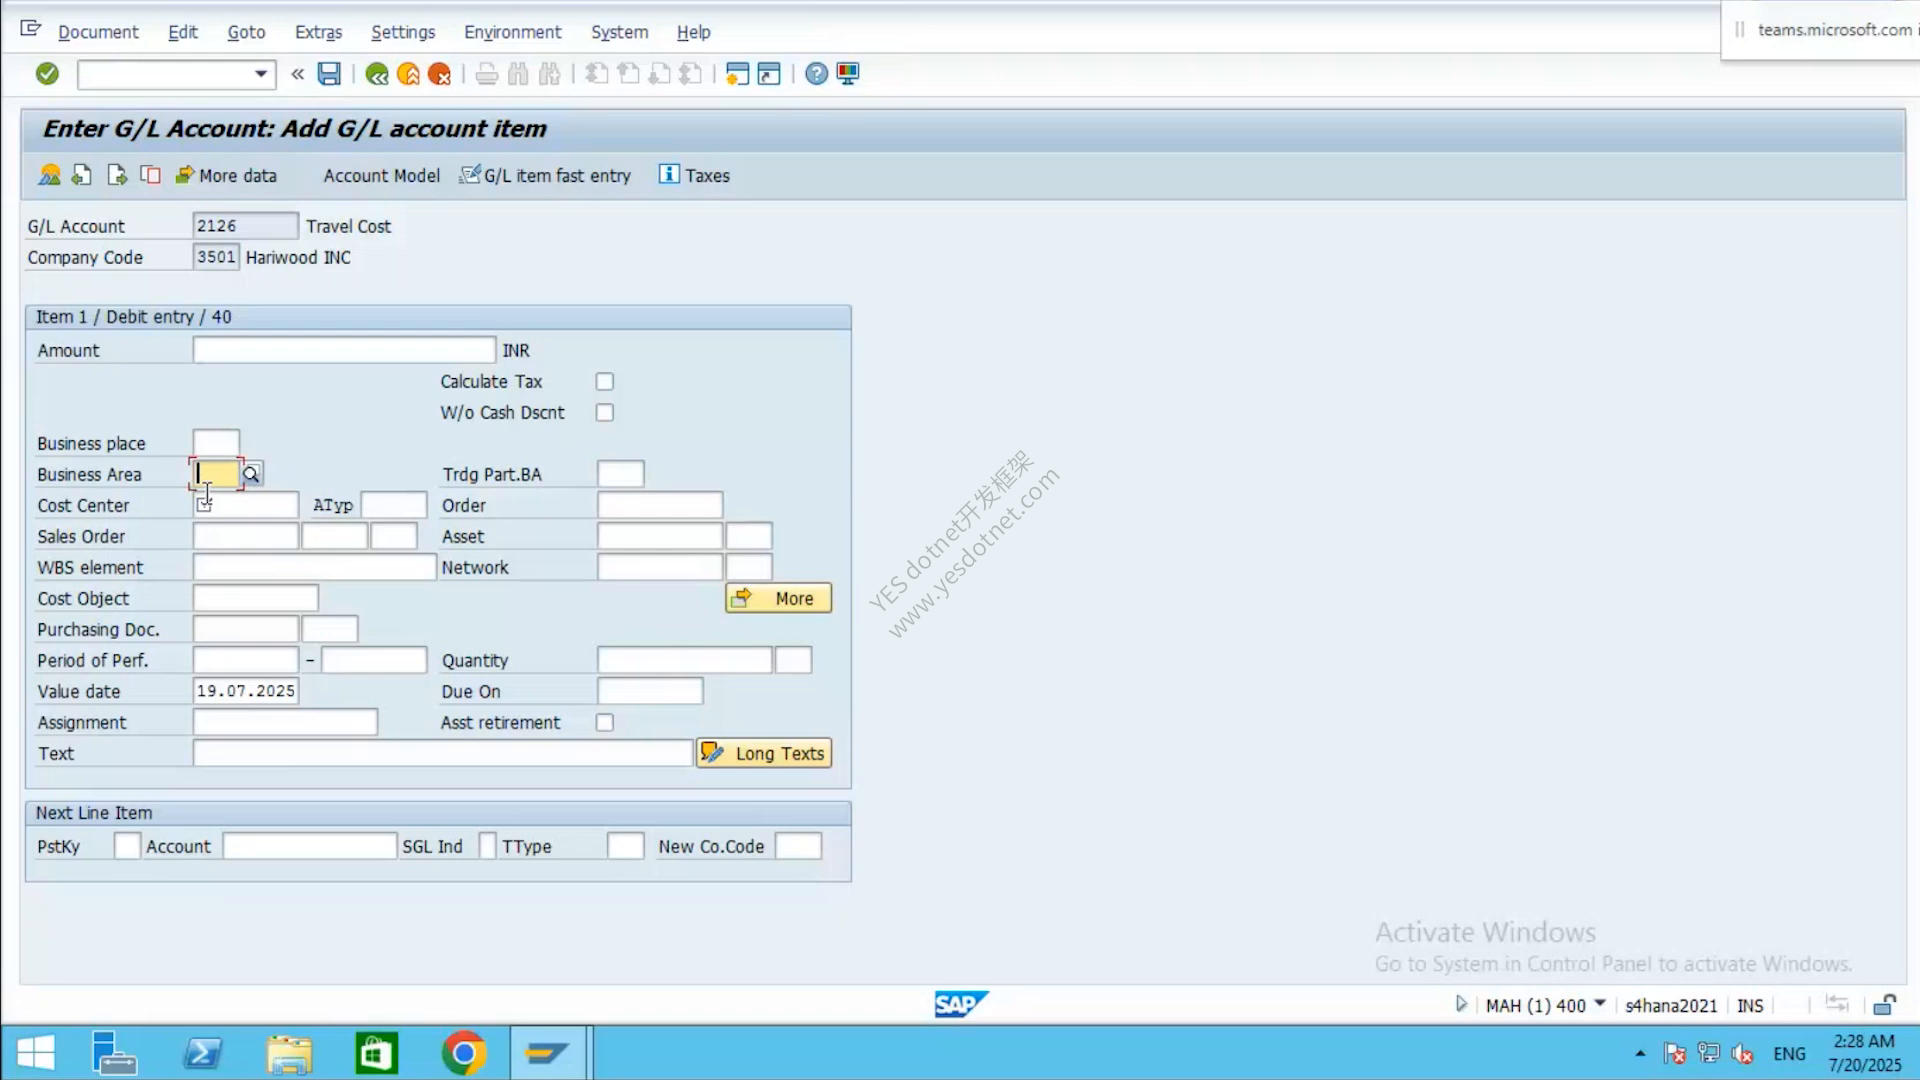Click the Print icon in toolbar

(x=487, y=74)
